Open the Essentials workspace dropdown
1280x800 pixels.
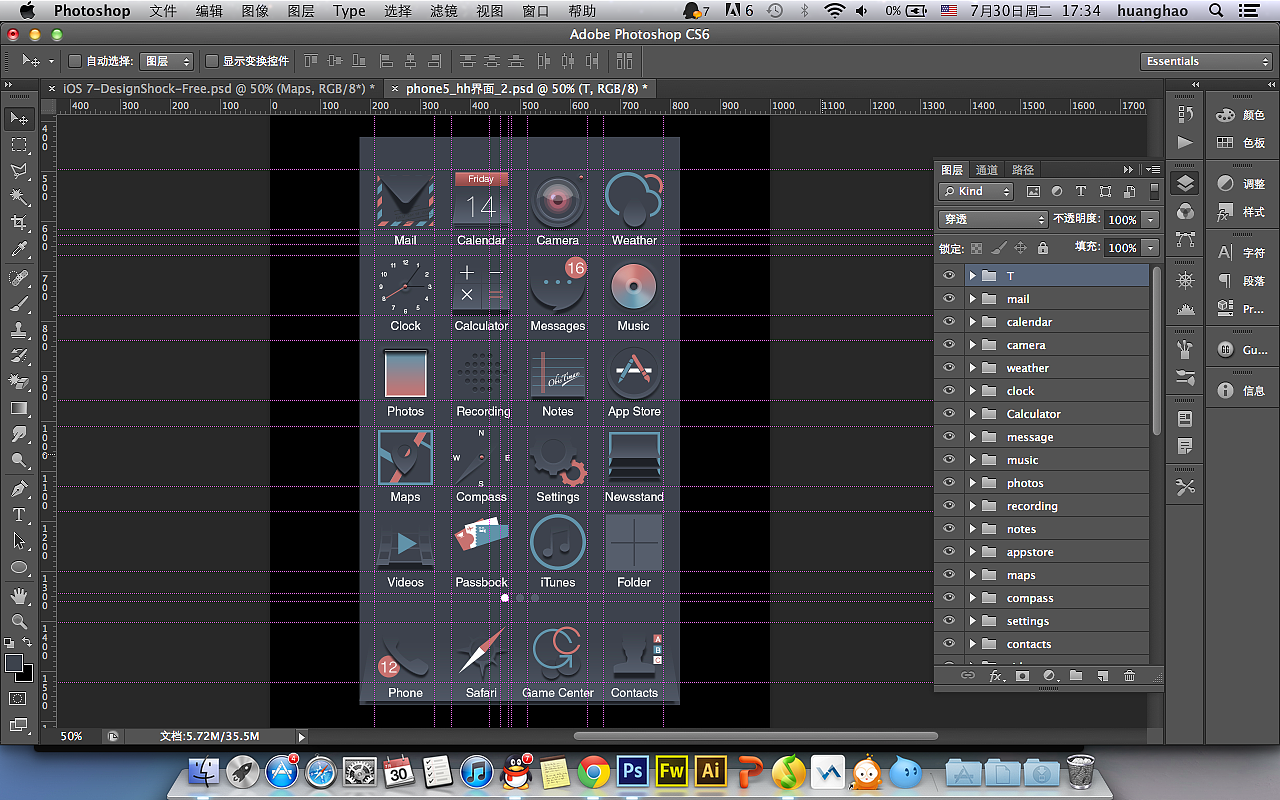(1206, 61)
